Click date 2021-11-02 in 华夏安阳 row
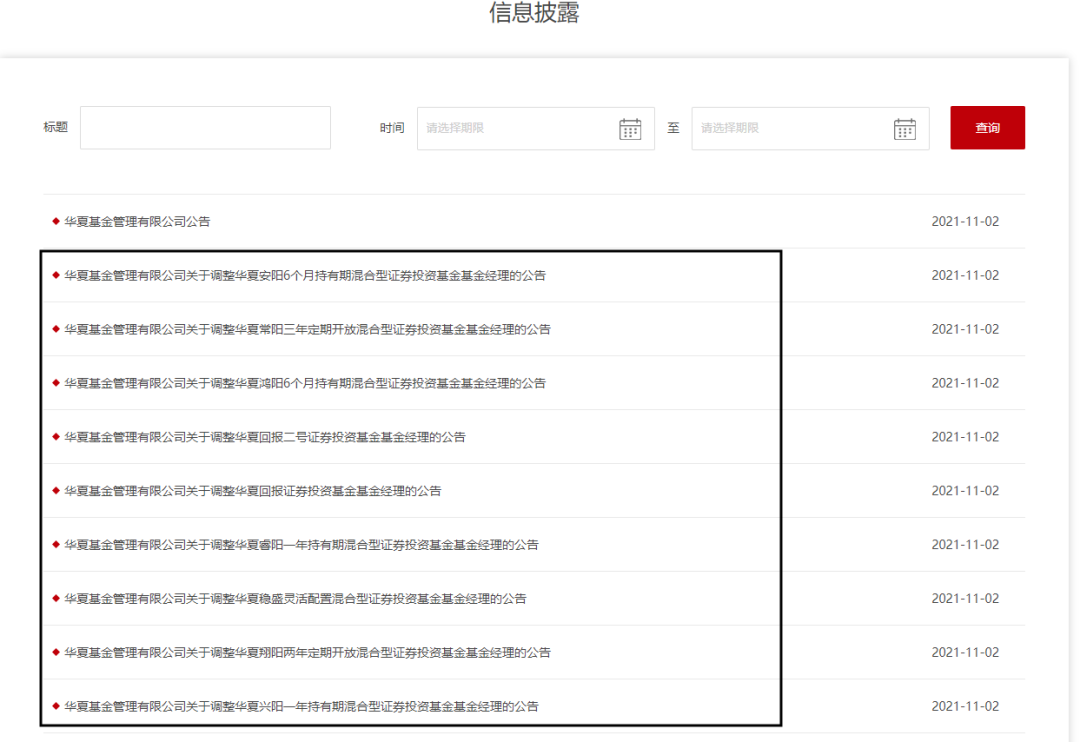 pyautogui.click(x=965, y=276)
